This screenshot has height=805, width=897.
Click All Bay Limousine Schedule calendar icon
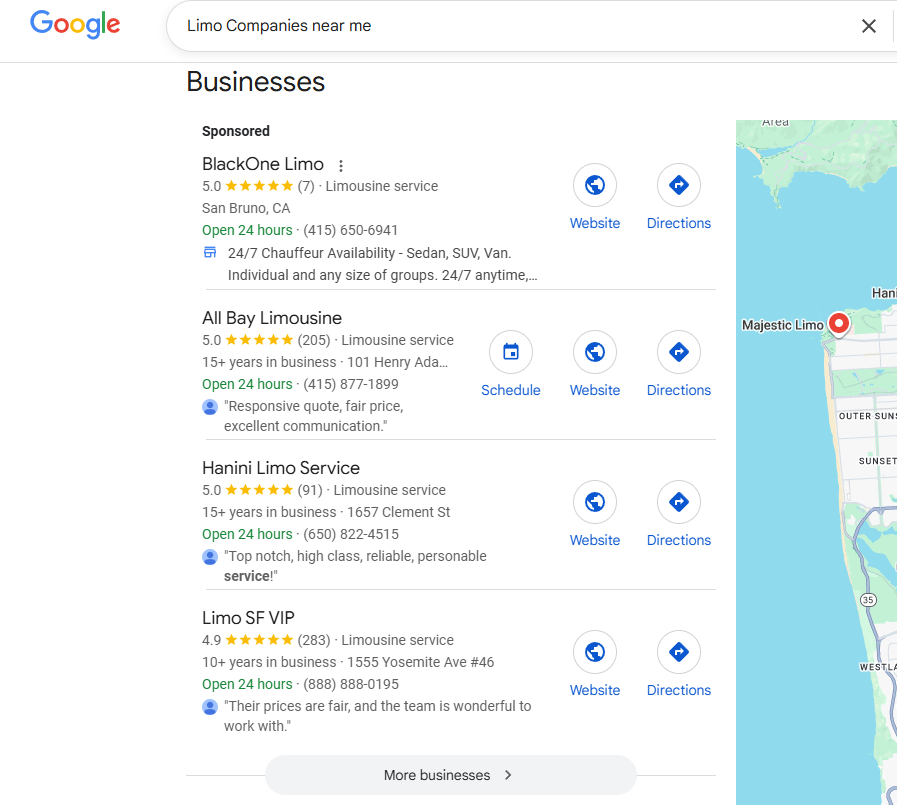click(x=511, y=352)
